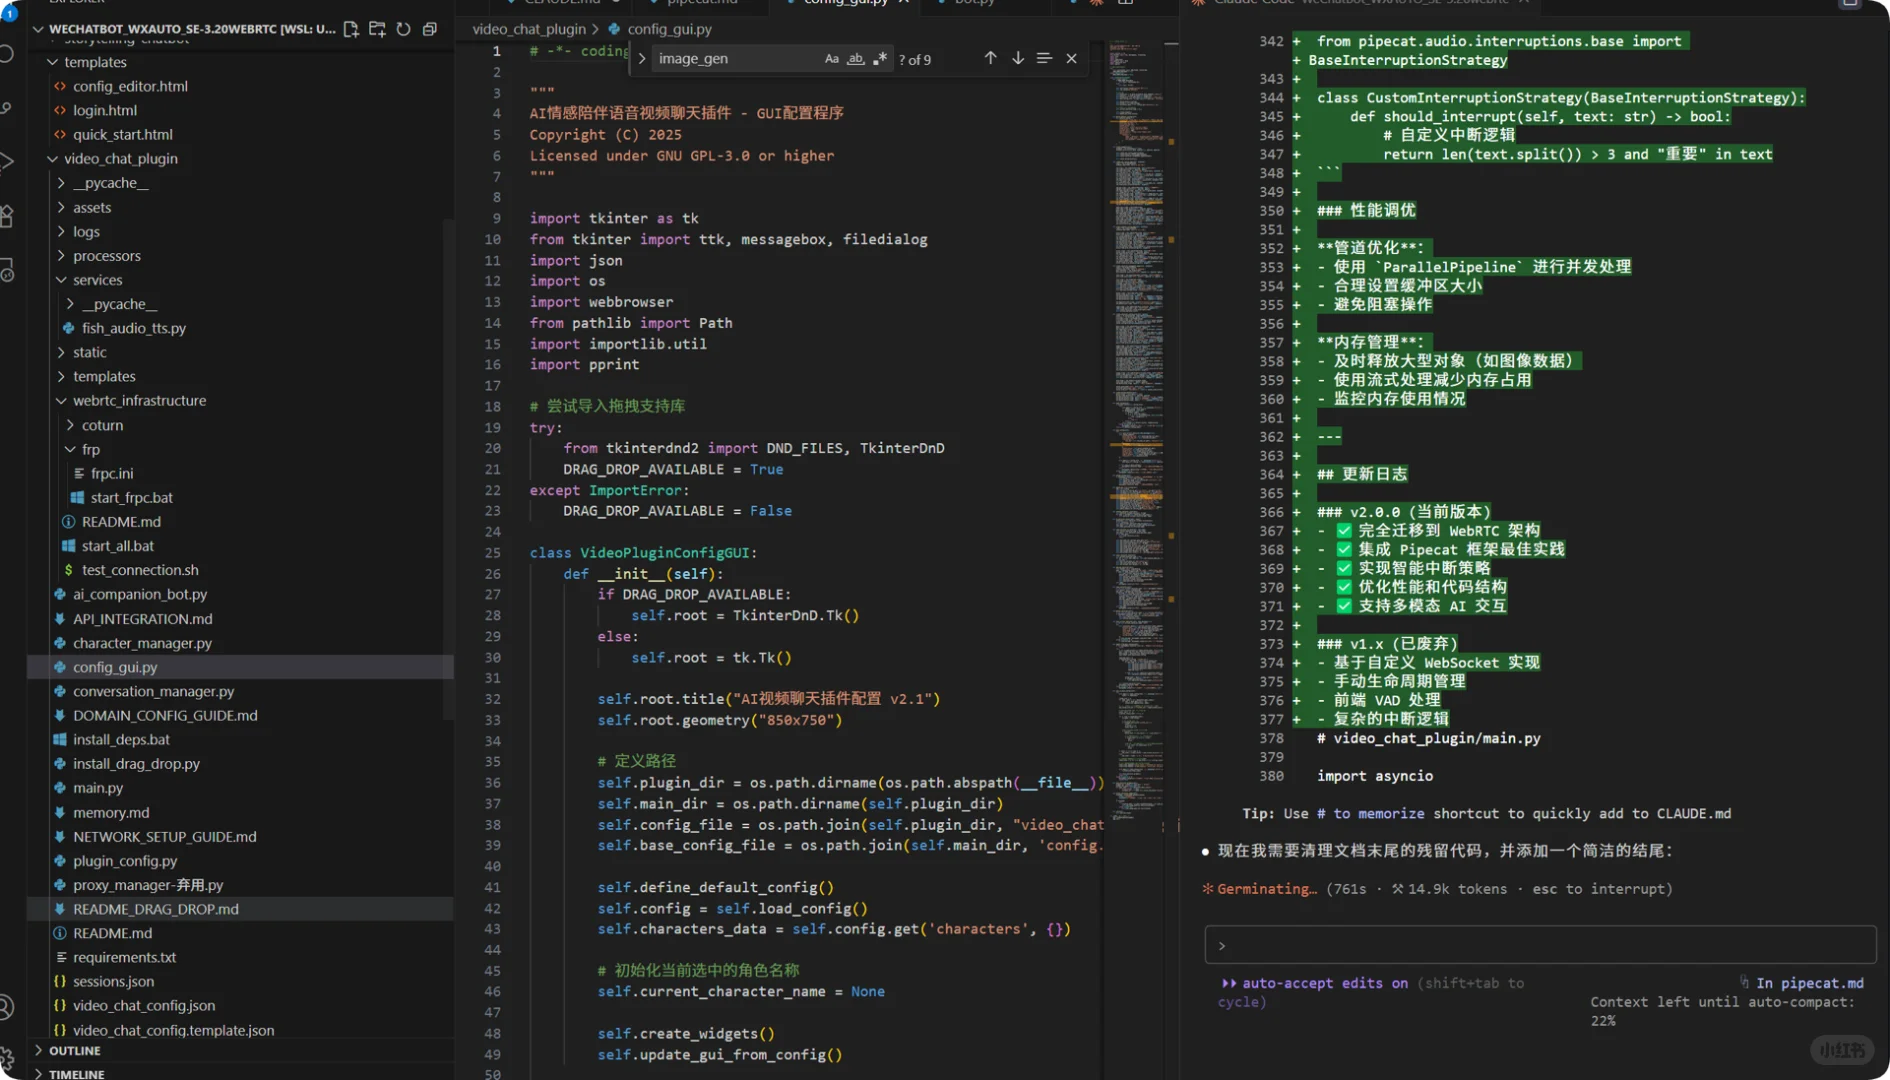
Task: Open conversation_manager.py in the Explorer
Action: pyautogui.click(x=153, y=691)
